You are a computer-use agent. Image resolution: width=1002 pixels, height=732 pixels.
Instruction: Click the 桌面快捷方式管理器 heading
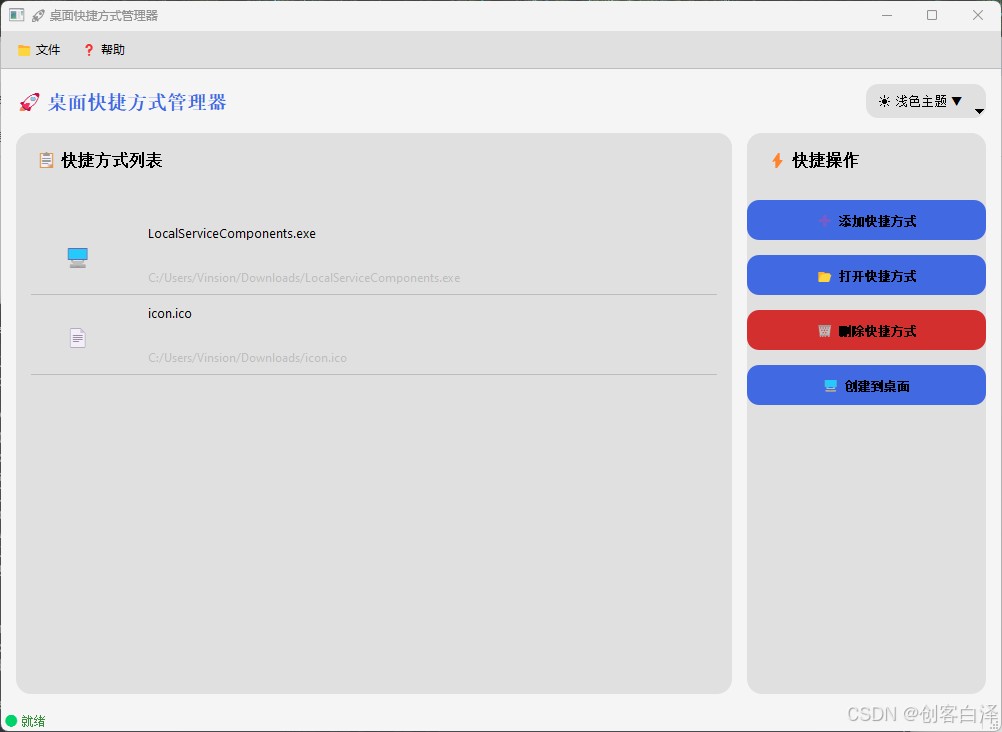137,102
